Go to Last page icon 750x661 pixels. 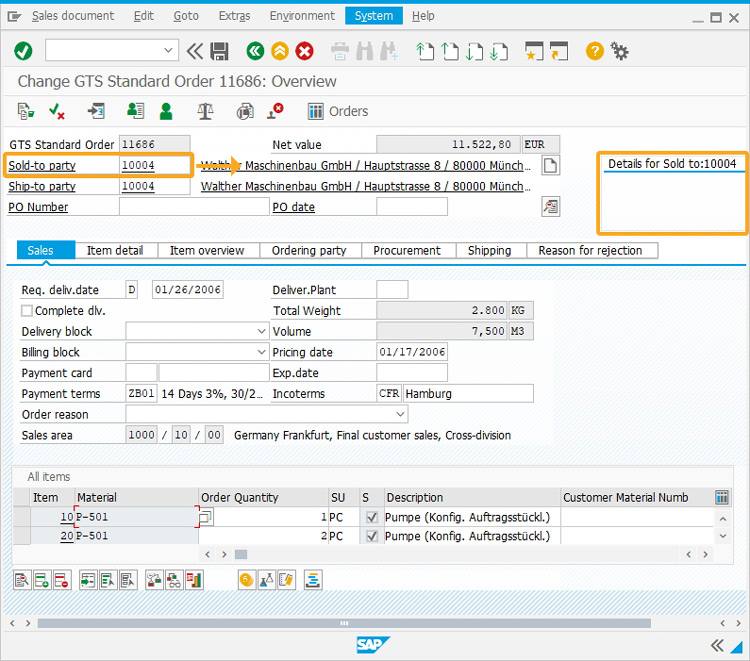tap(499, 51)
